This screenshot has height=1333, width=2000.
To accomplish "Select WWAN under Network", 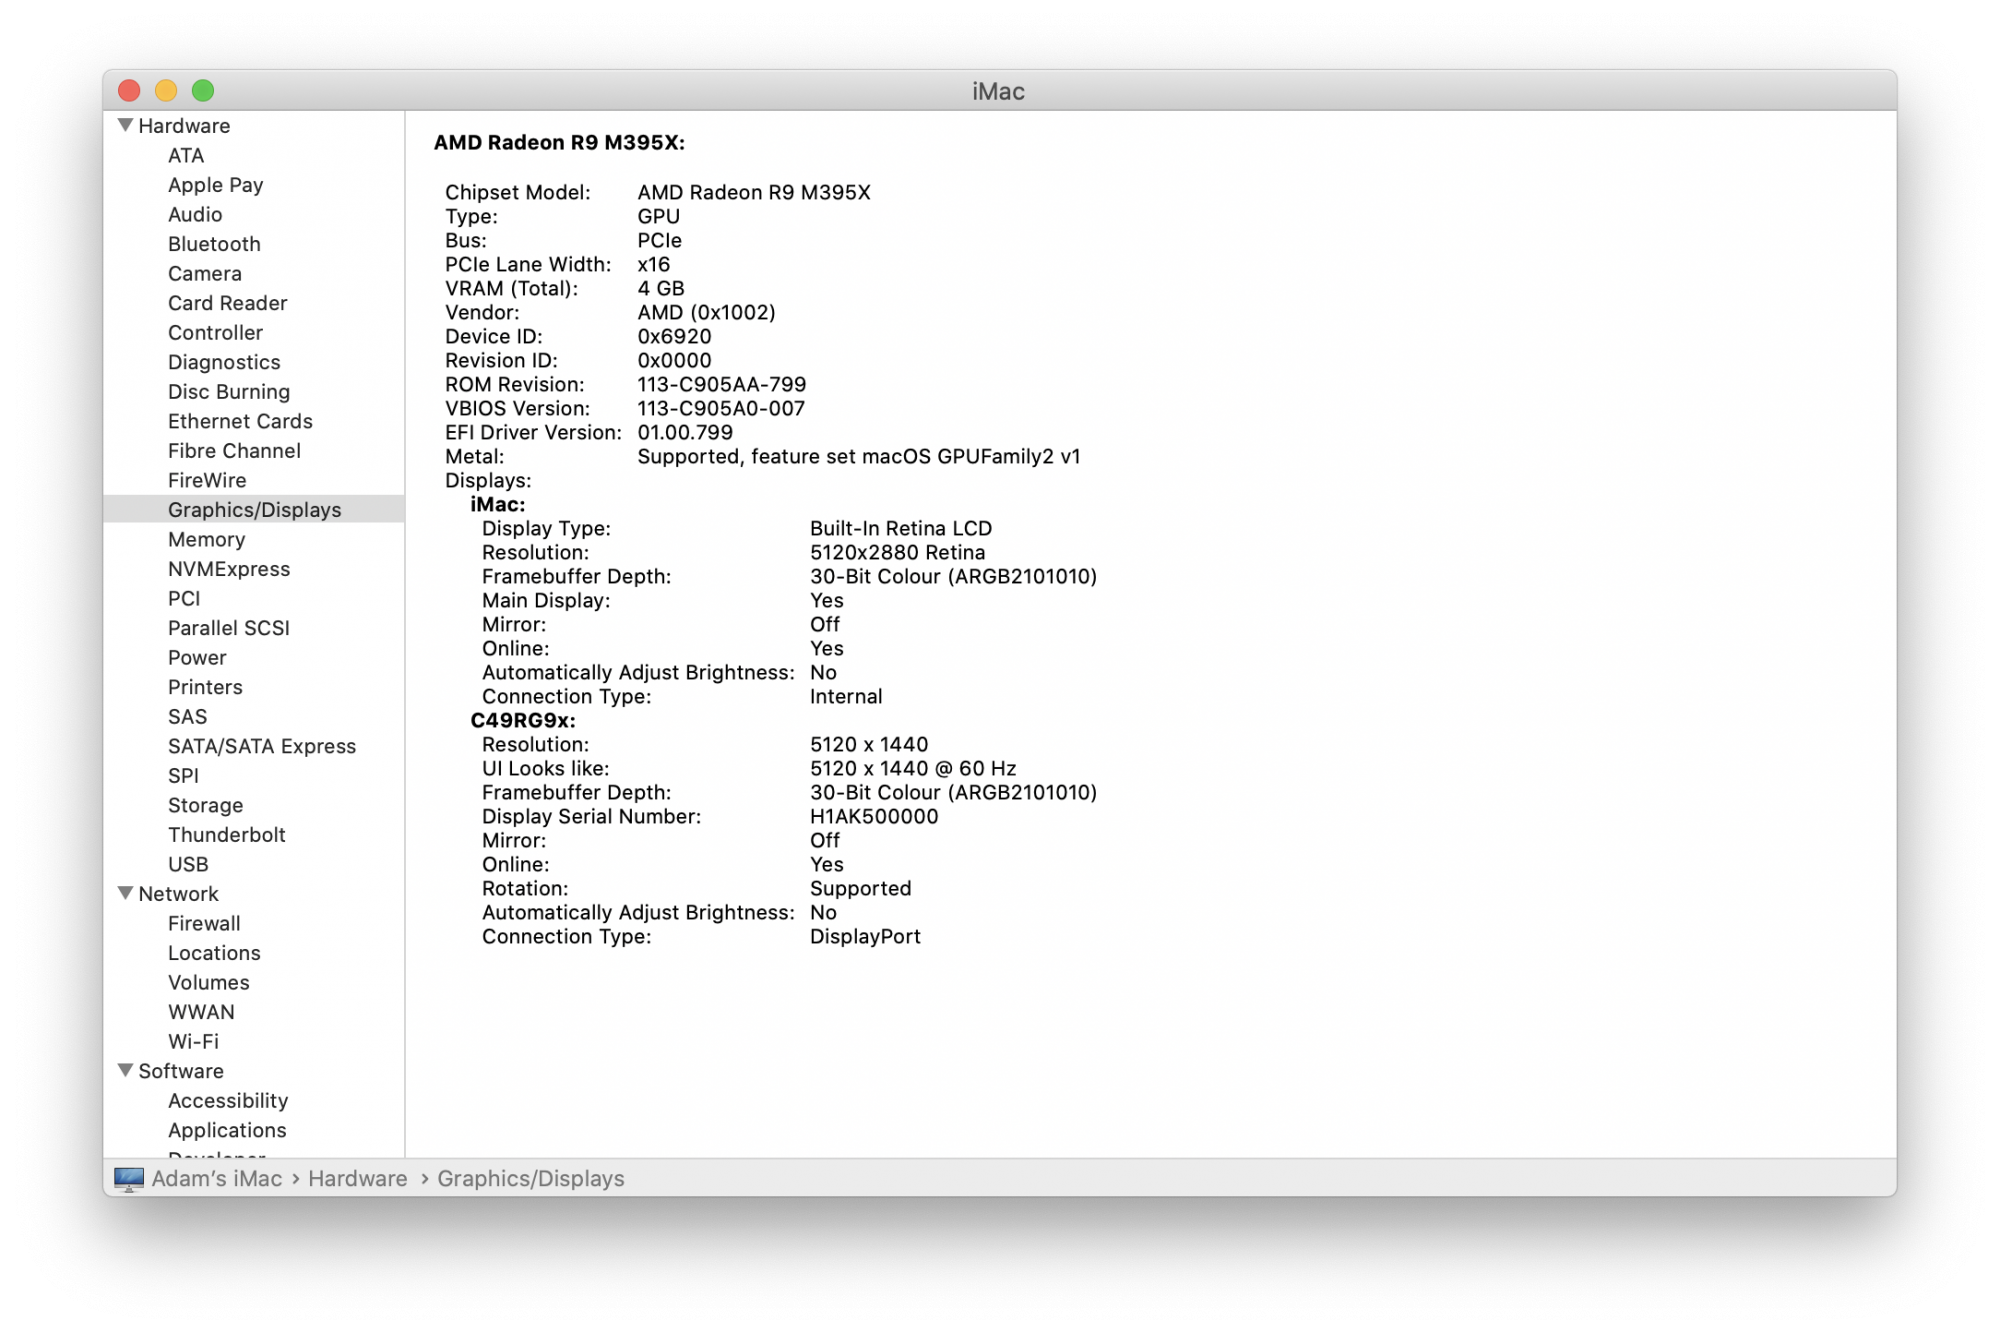I will coord(201,1011).
